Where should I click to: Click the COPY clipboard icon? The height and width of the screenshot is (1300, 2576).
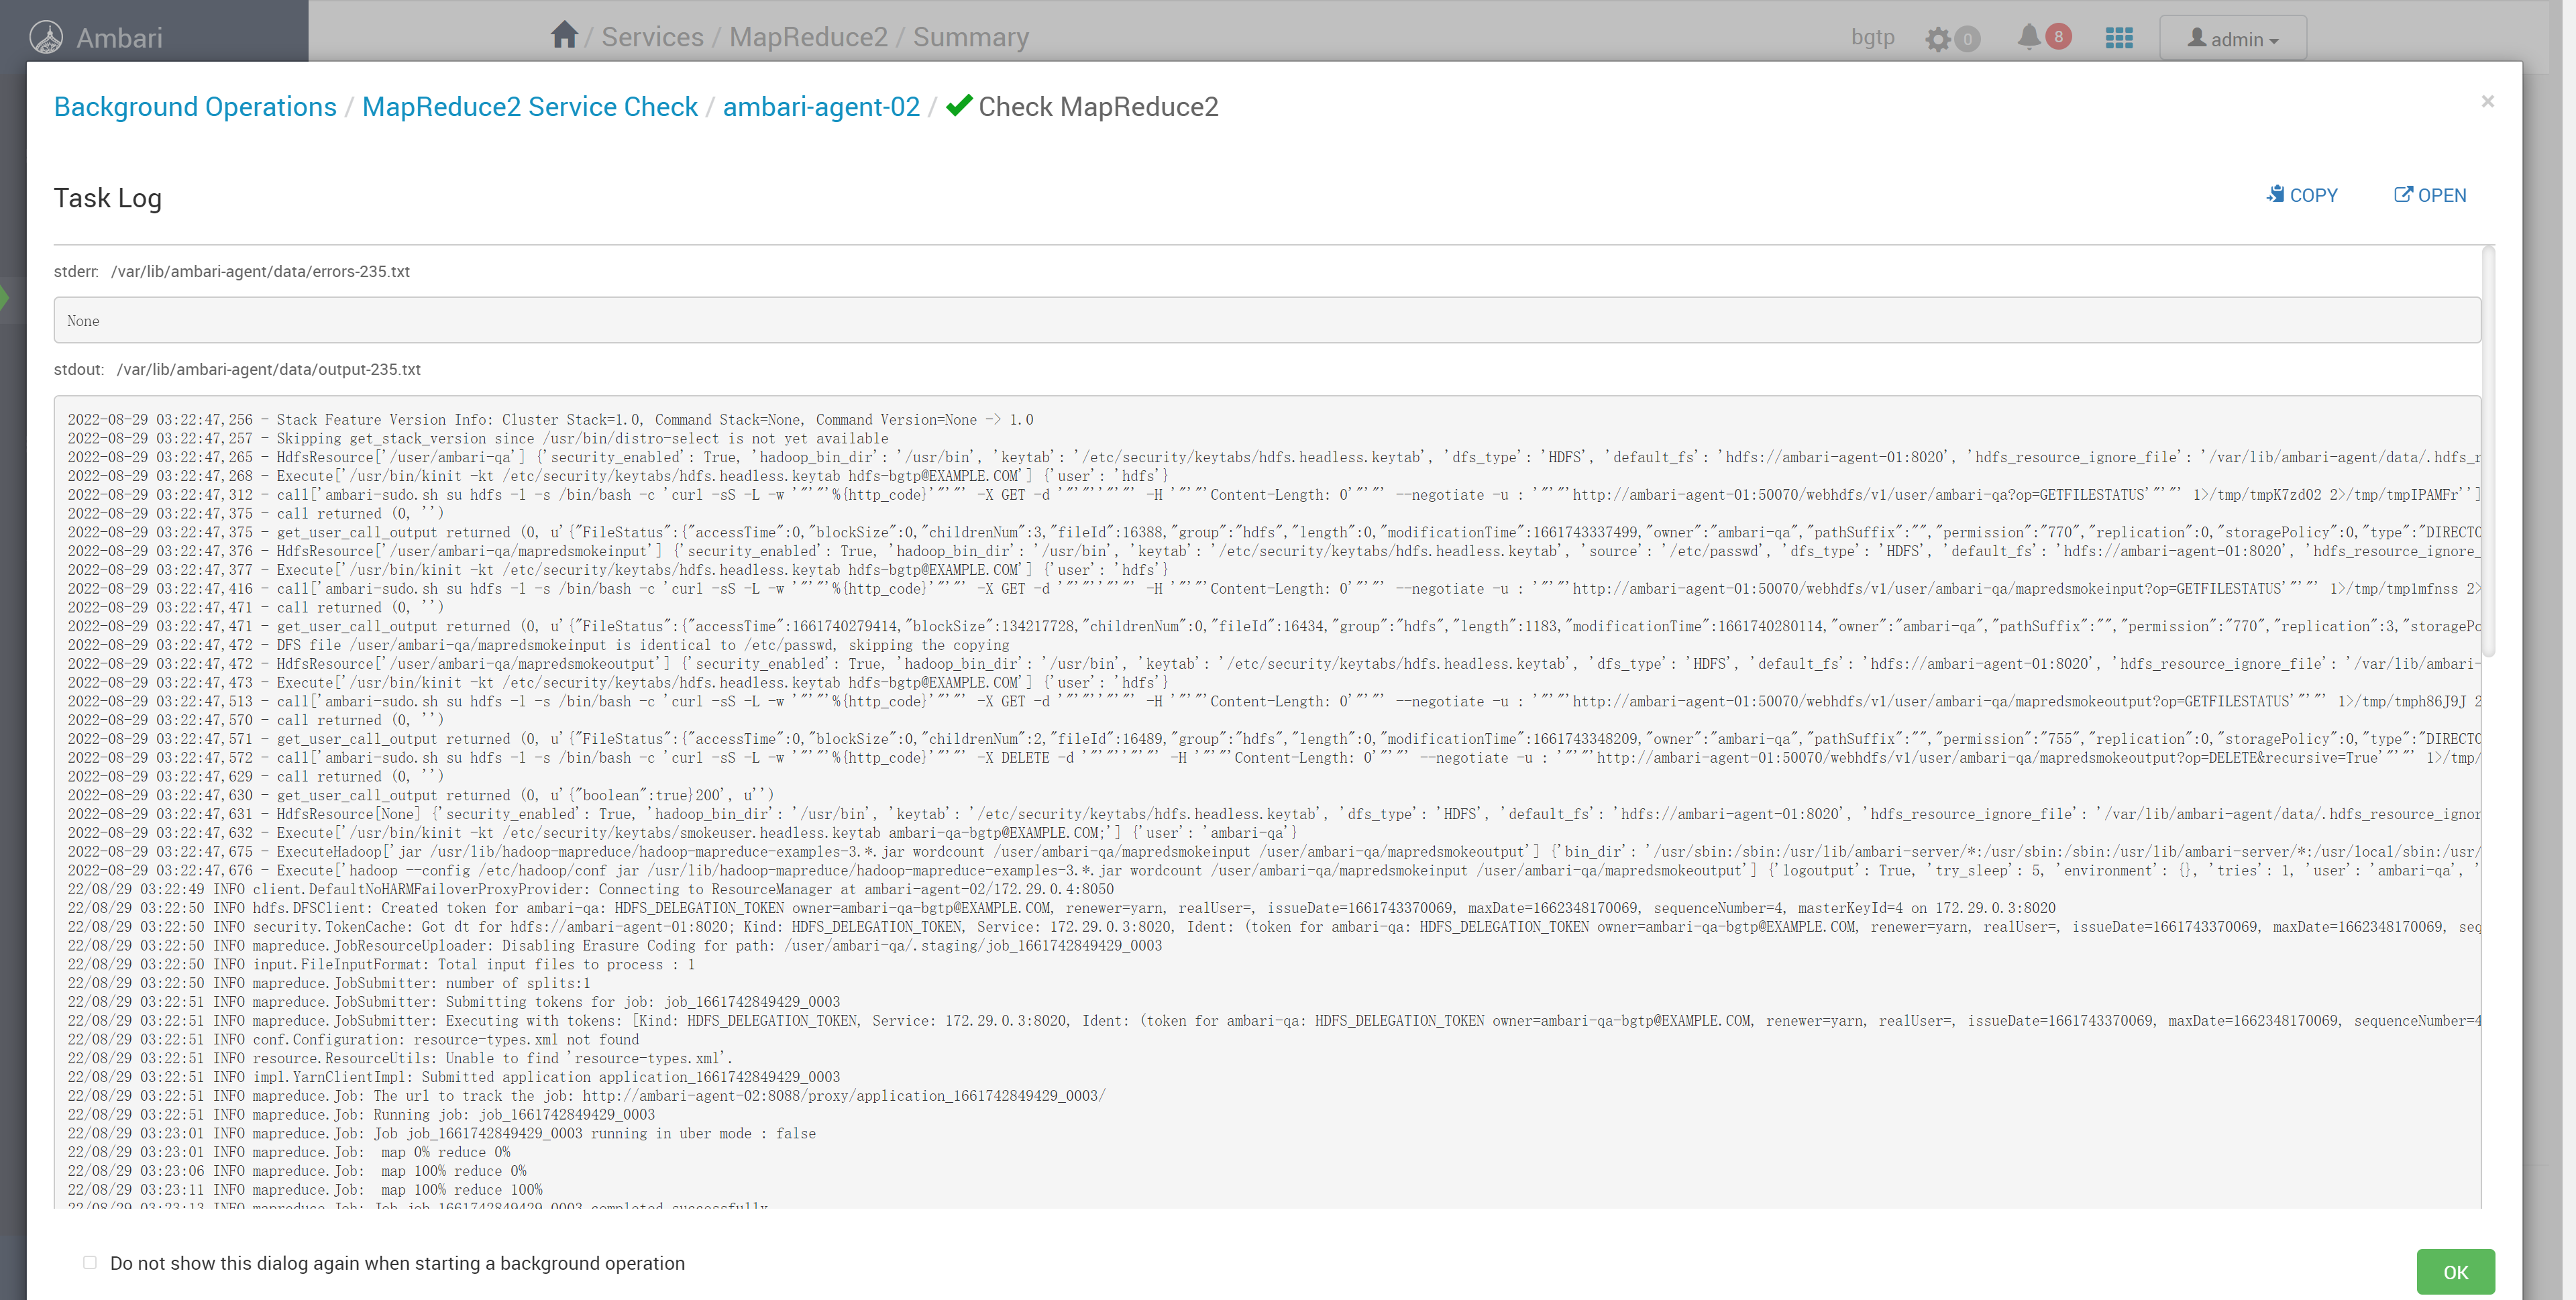[2276, 194]
